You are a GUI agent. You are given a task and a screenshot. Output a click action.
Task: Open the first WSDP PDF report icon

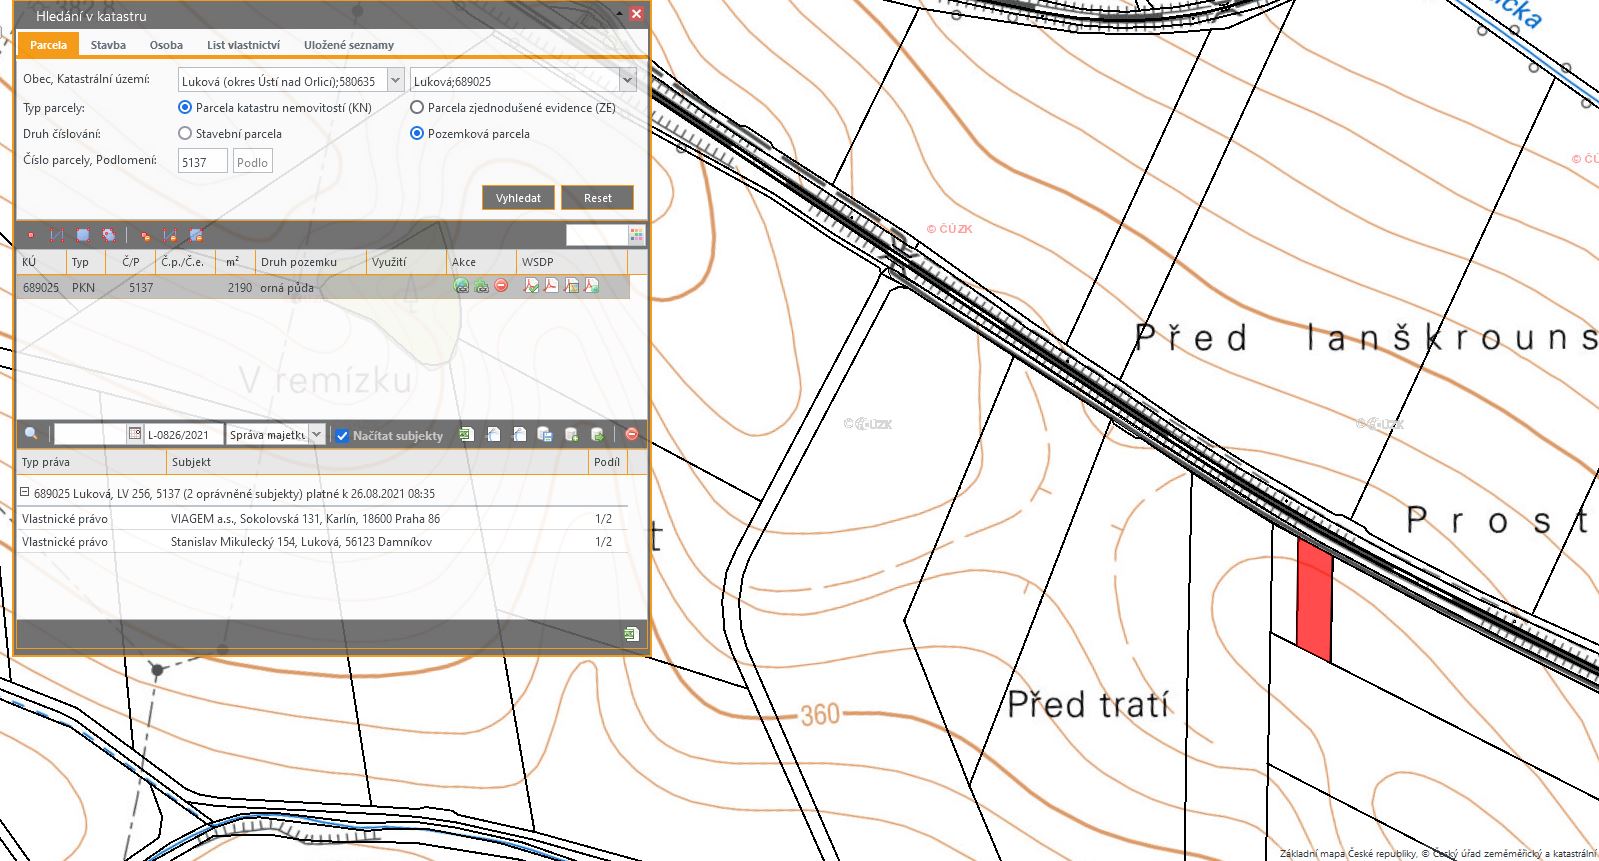(532, 286)
